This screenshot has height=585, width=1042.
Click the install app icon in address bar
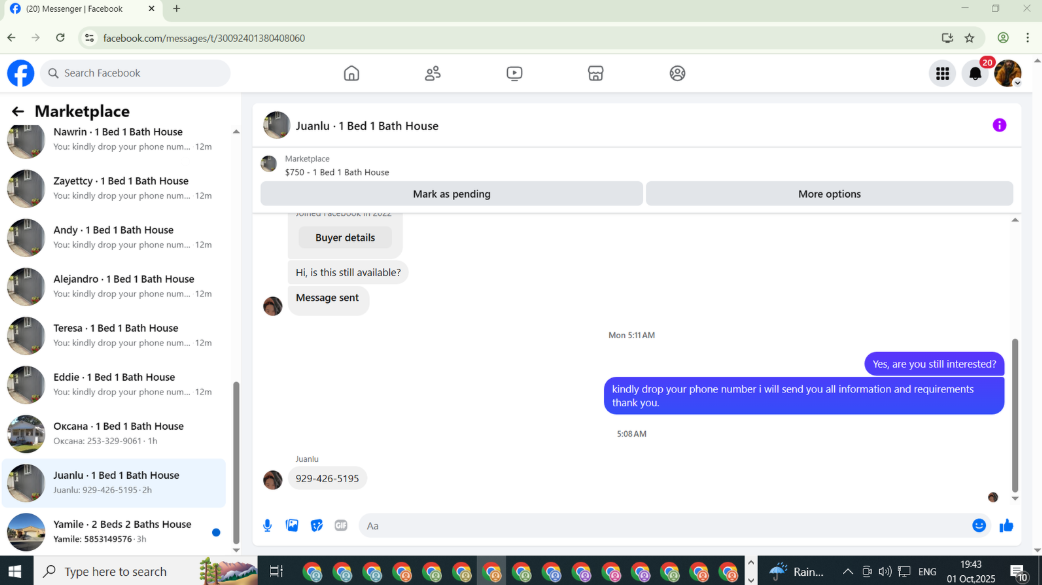click(x=947, y=38)
